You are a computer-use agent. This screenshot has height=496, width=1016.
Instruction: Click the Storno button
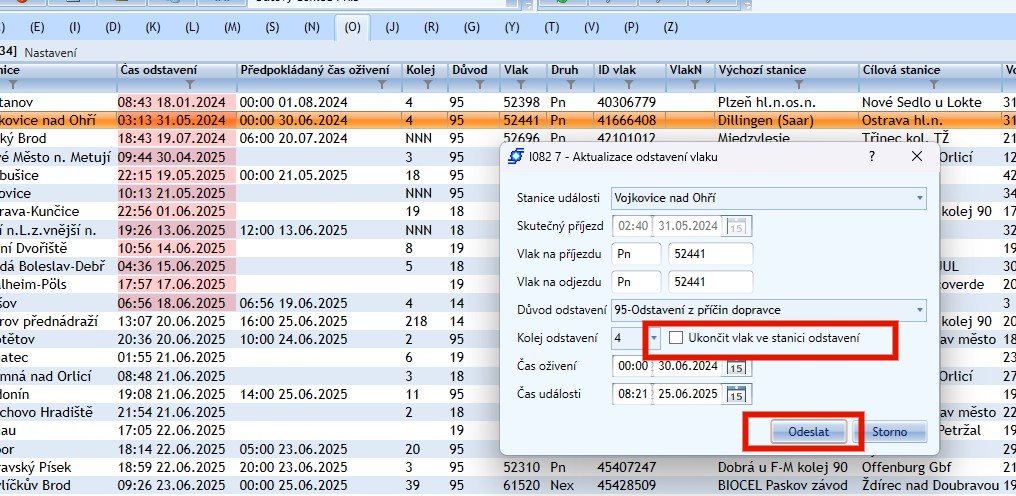tap(889, 431)
